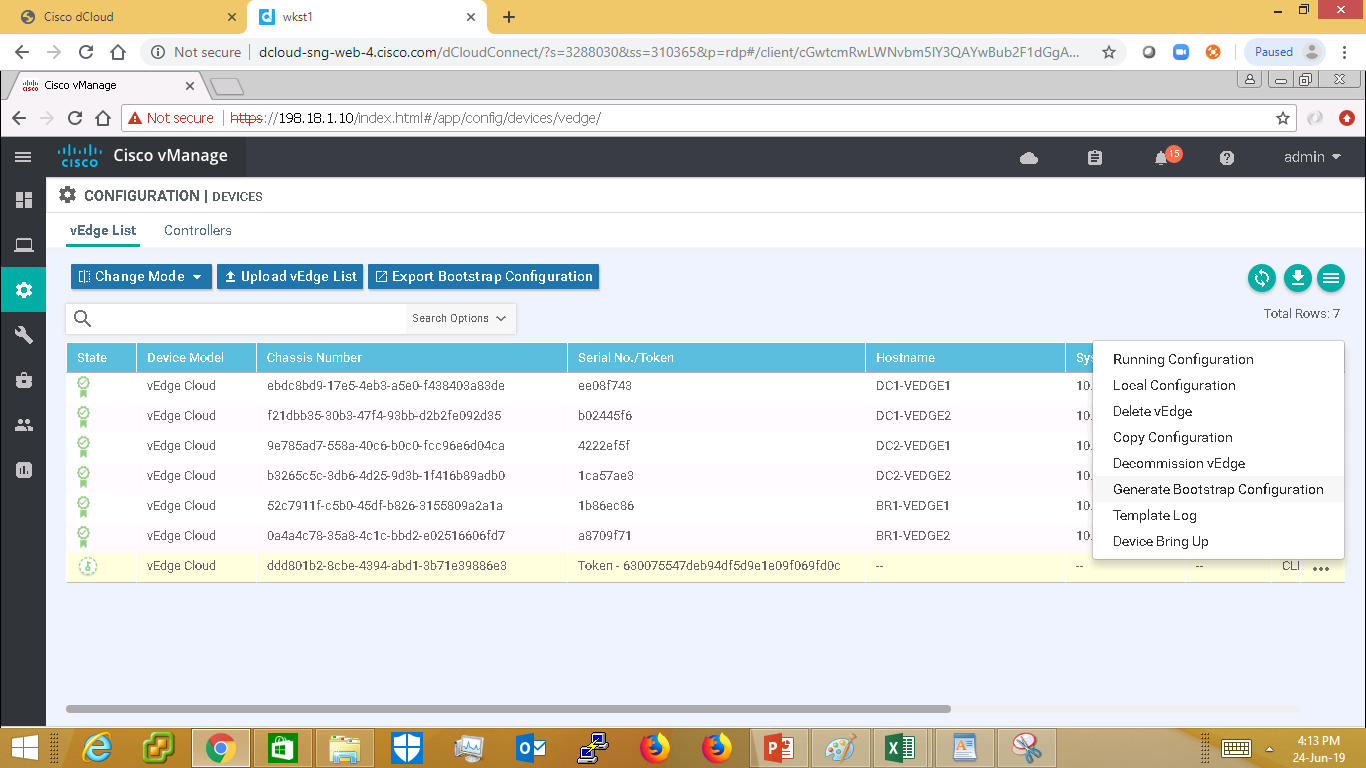Screen dimensions: 1366x768
Task: Select serial number 4222ef5f cell
Action: (604, 446)
